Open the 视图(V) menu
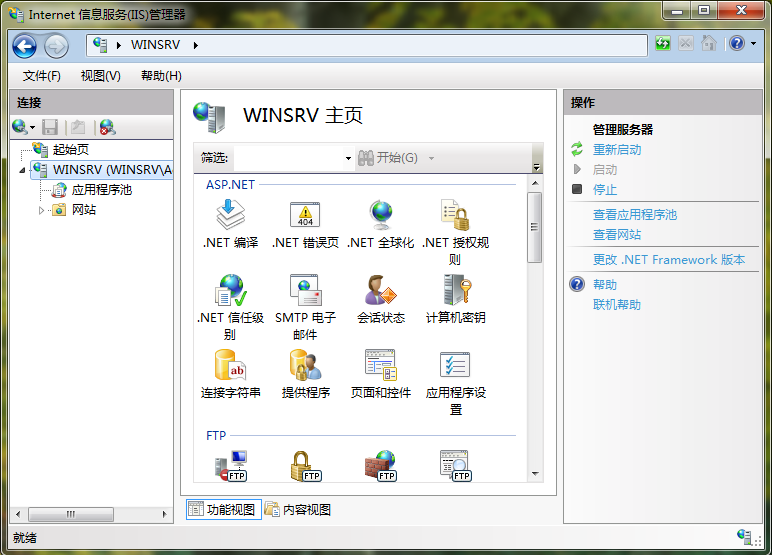The image size is (772, 555). (x=100, y=76)
